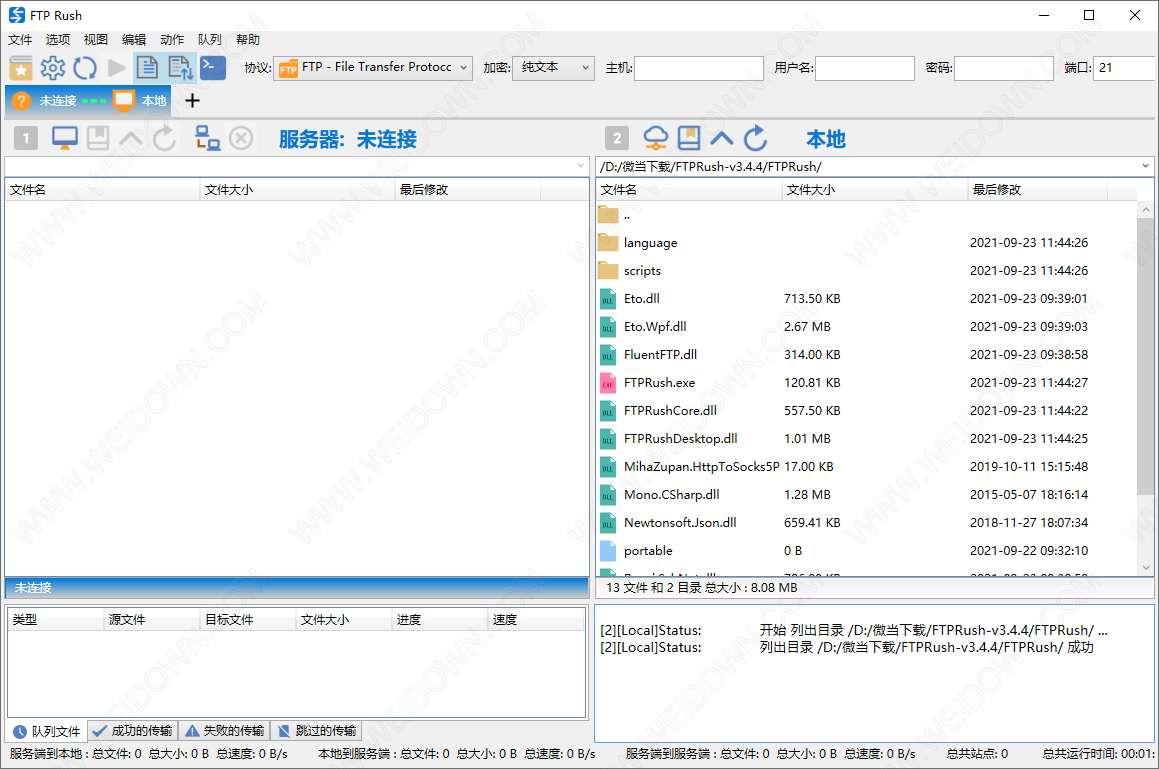Switch to 失败的传输 tab
This screenshot has width=1159, height=769.
[x=225, y=731]
